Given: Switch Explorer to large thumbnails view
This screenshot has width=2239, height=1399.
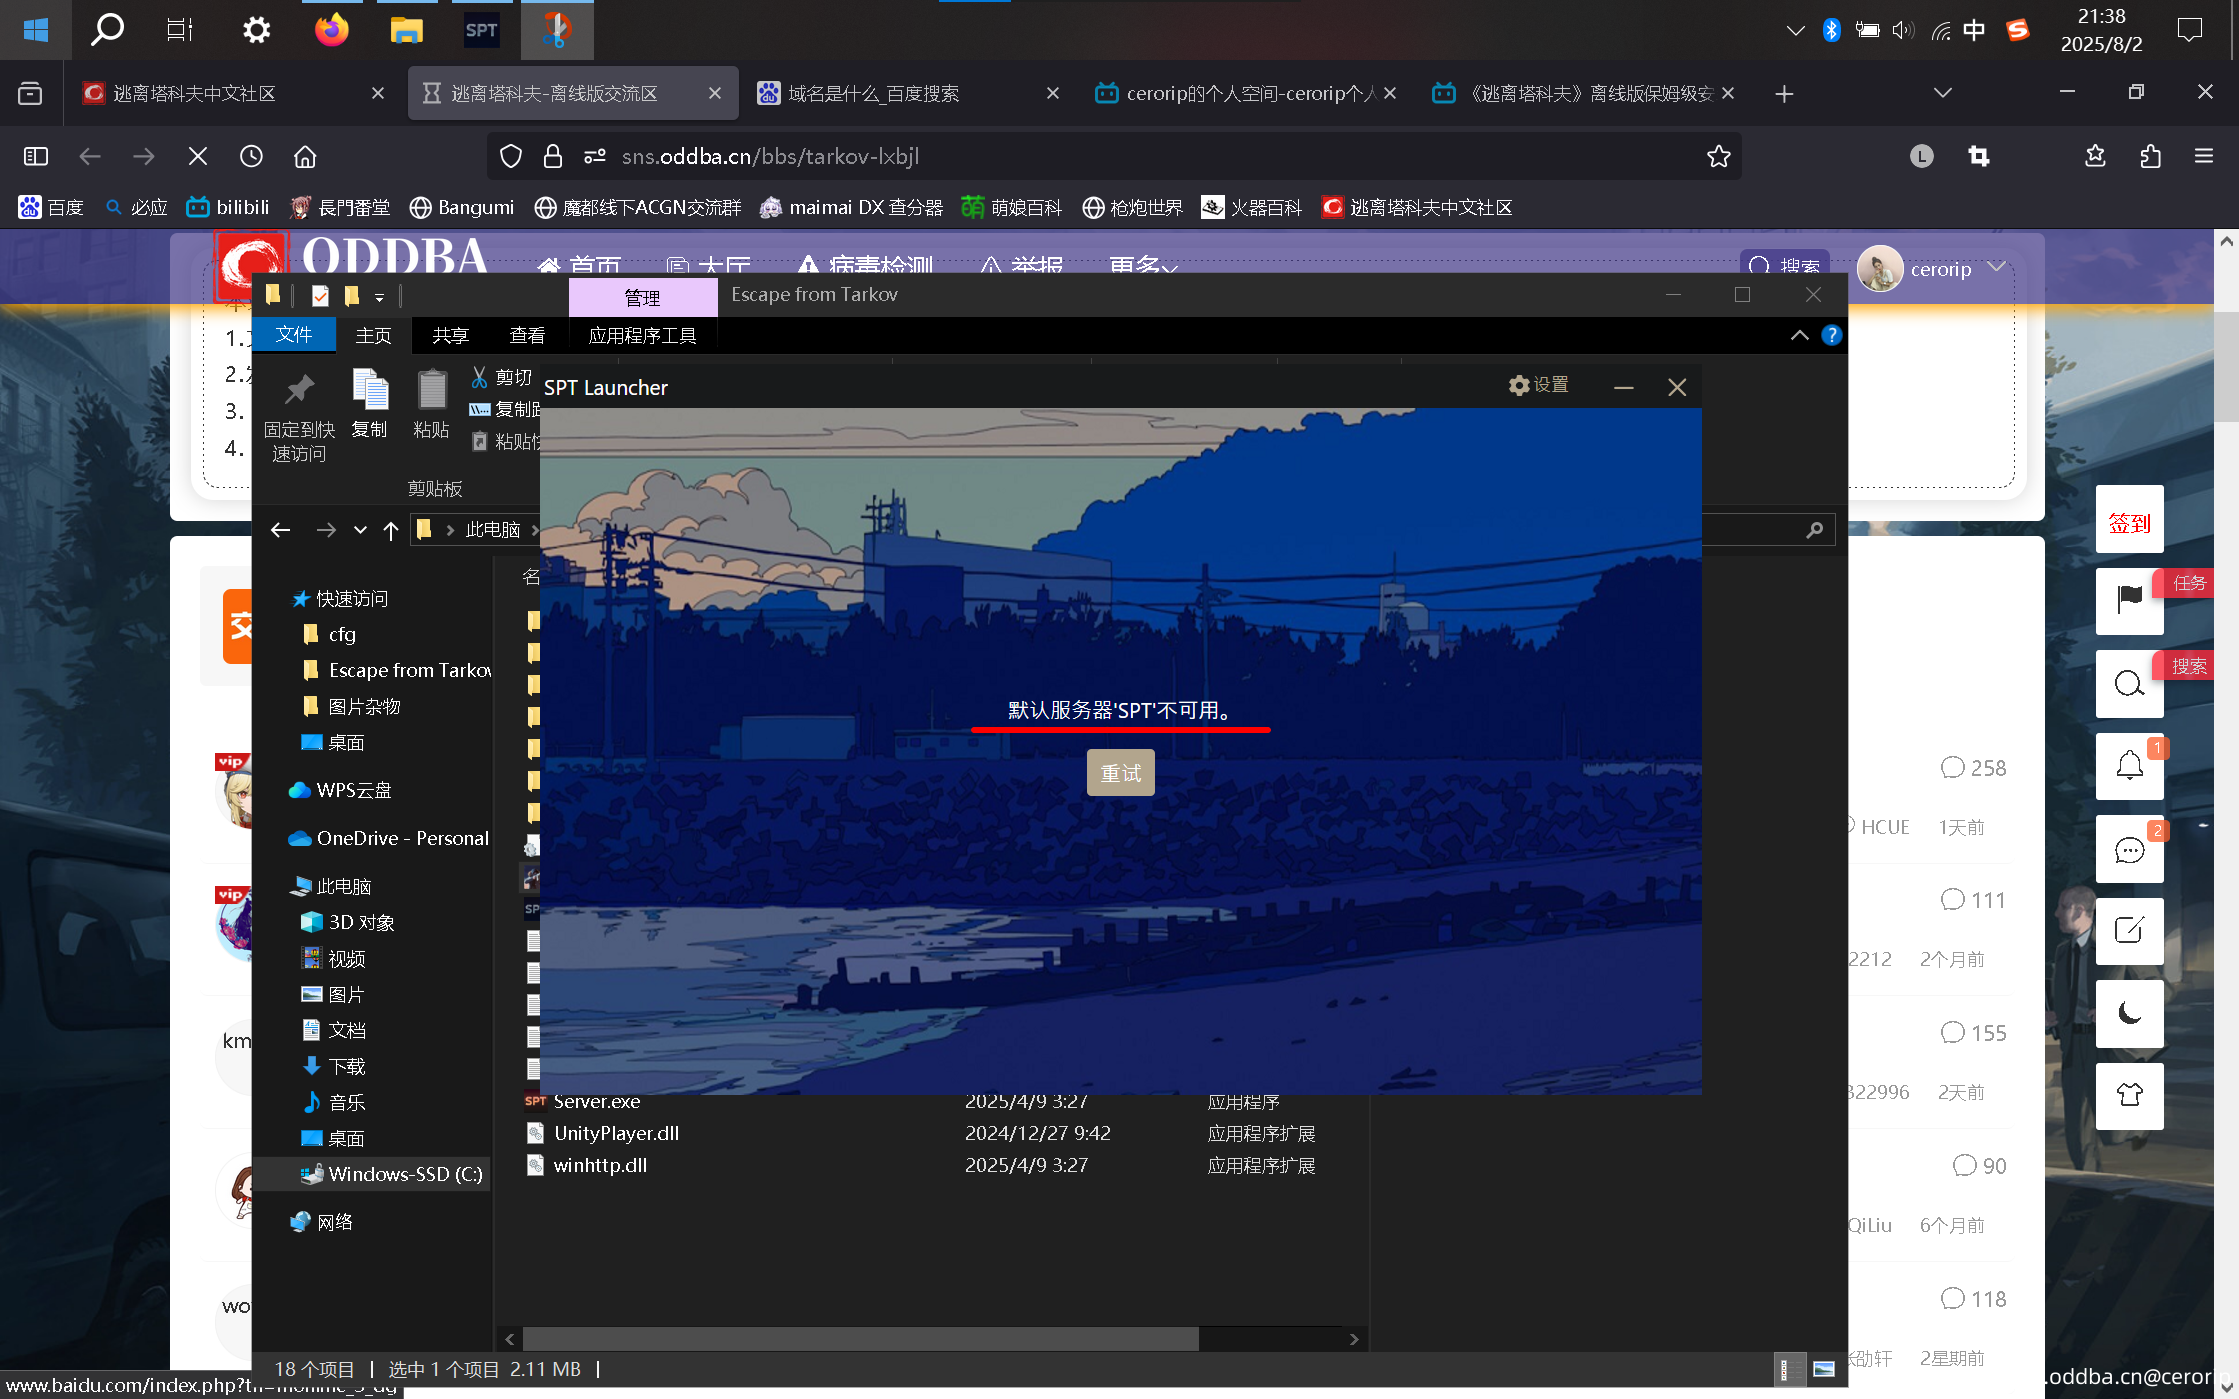Looking at the screenshot, I should [x=1823, y=1369].
